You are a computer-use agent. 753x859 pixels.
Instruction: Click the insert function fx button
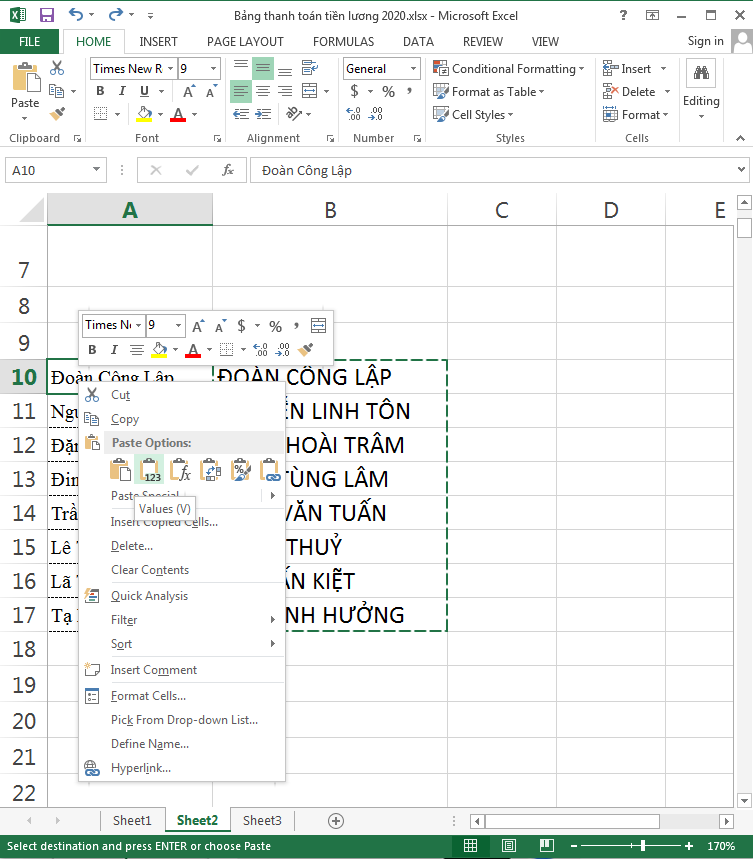[228, 170]
